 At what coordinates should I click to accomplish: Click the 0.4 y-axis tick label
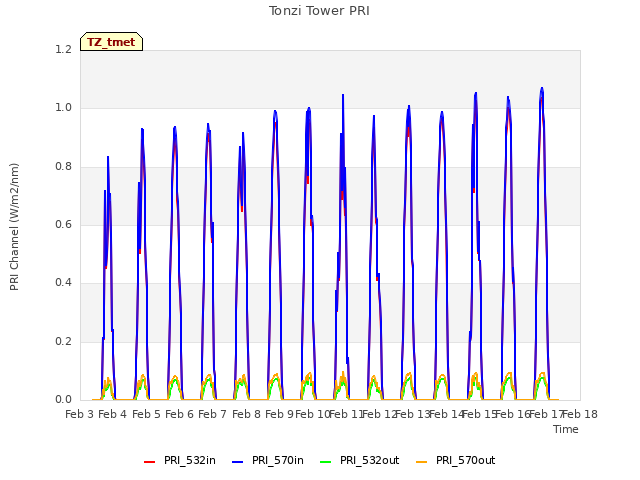coord(63,282)
